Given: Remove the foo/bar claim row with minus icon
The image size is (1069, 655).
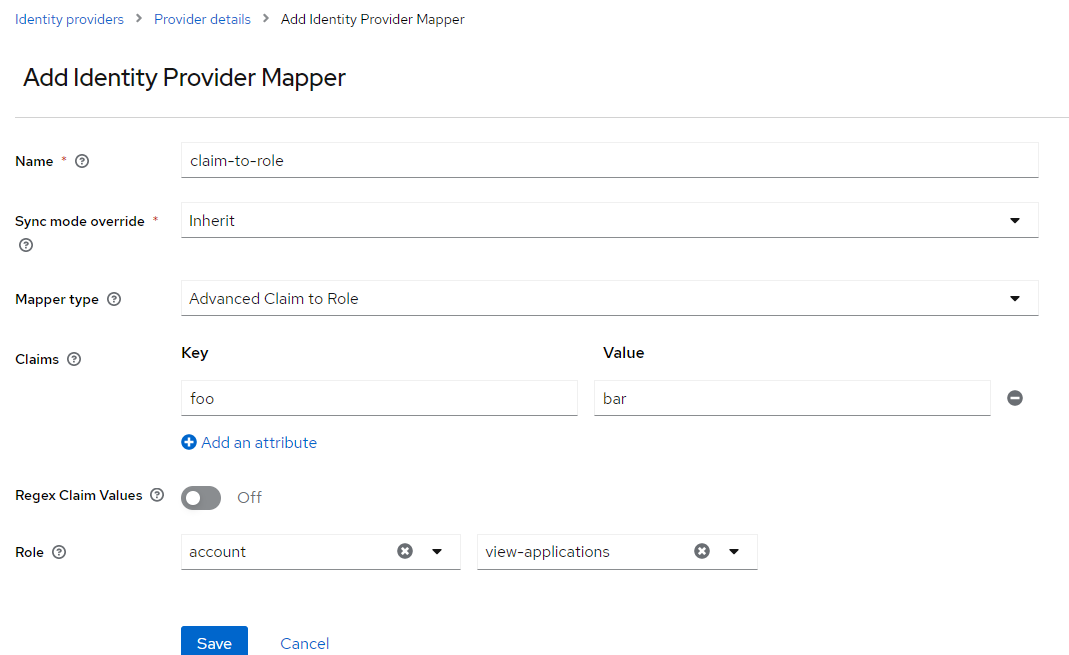Looking at the screenshot, I should pos(1015,397).
